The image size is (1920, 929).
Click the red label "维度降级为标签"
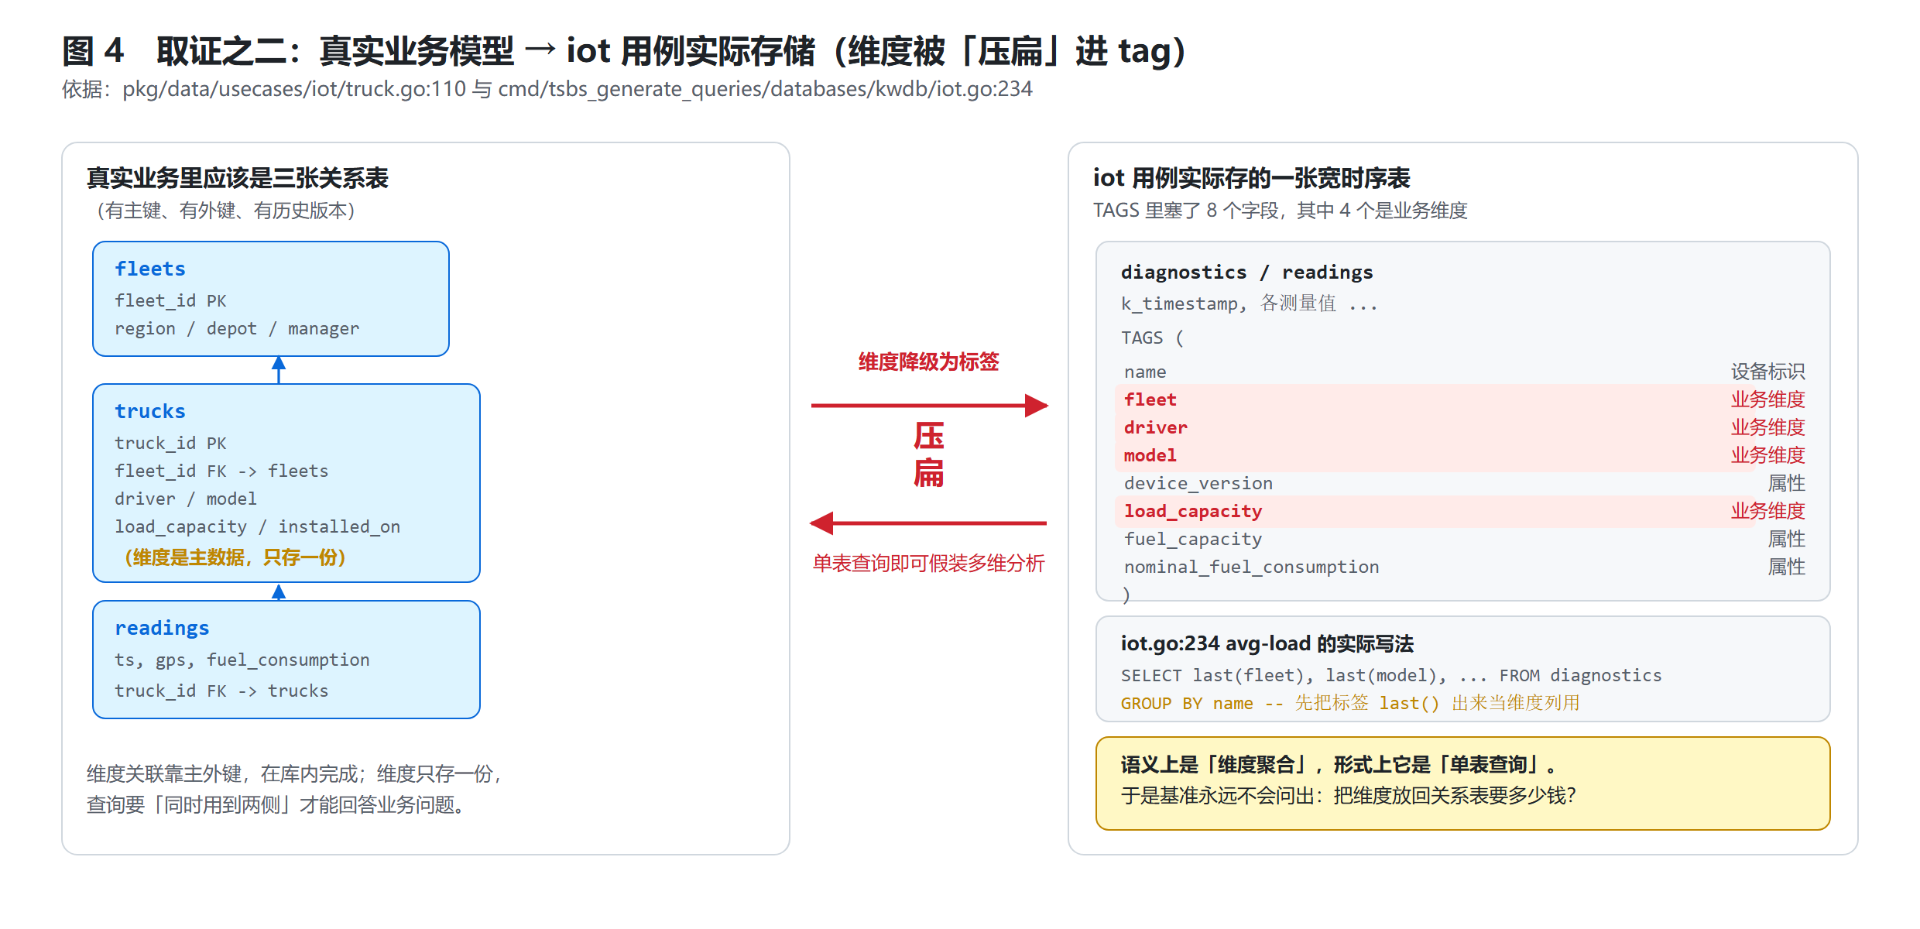click(x=929, y=362)
